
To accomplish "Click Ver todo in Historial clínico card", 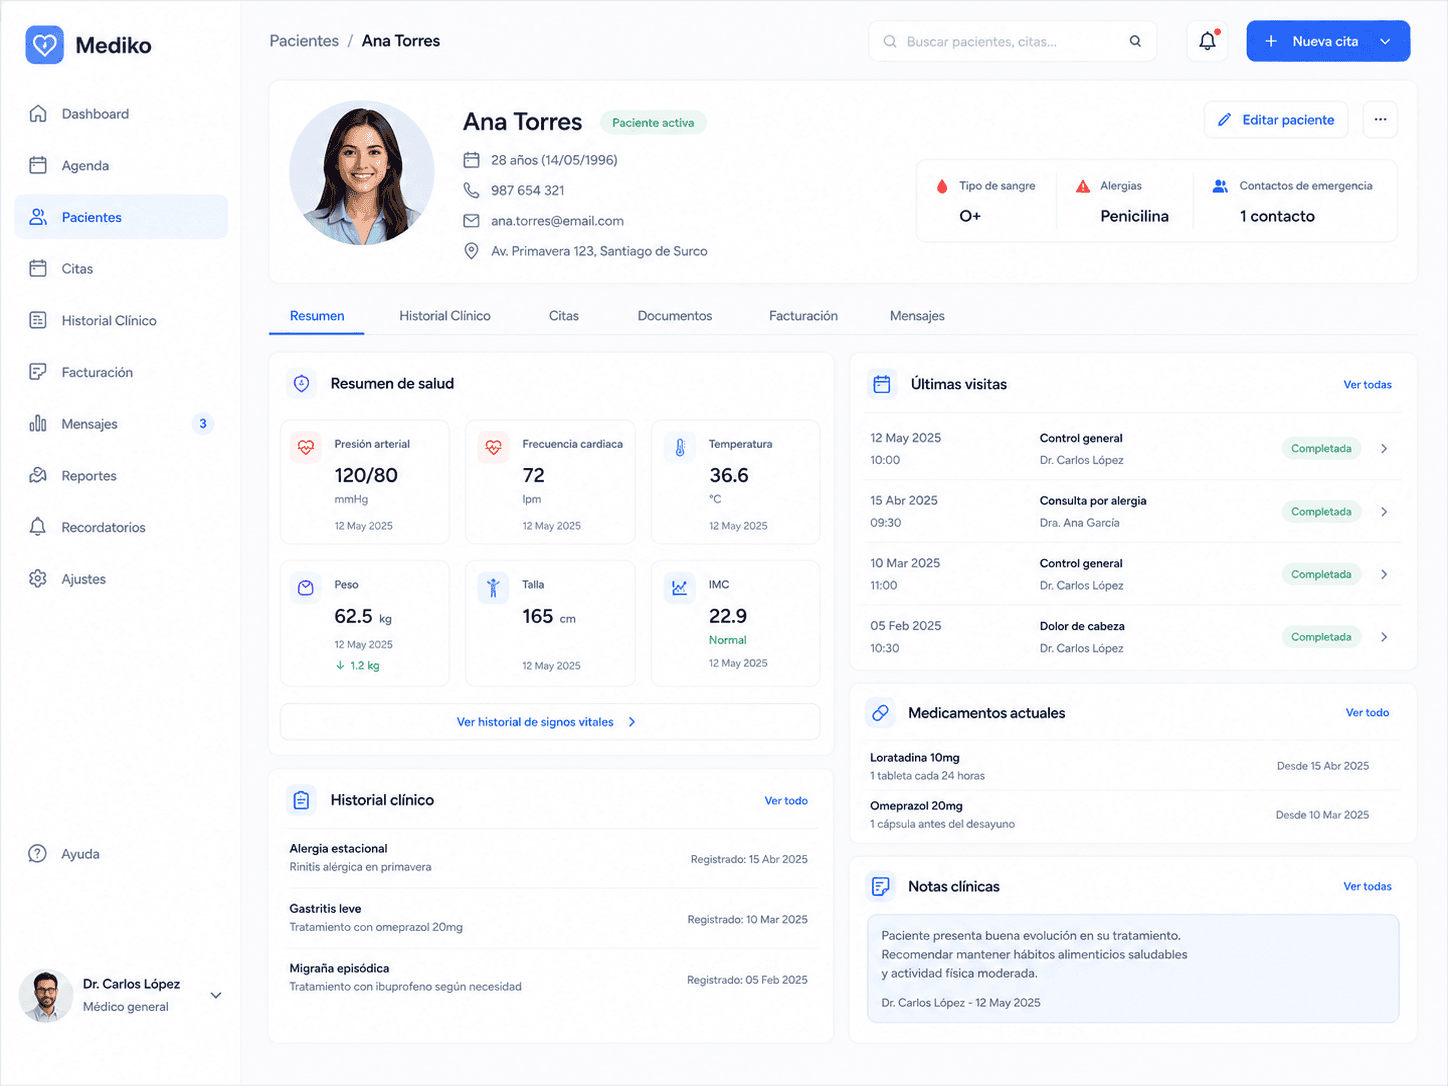I will [786, 801].
